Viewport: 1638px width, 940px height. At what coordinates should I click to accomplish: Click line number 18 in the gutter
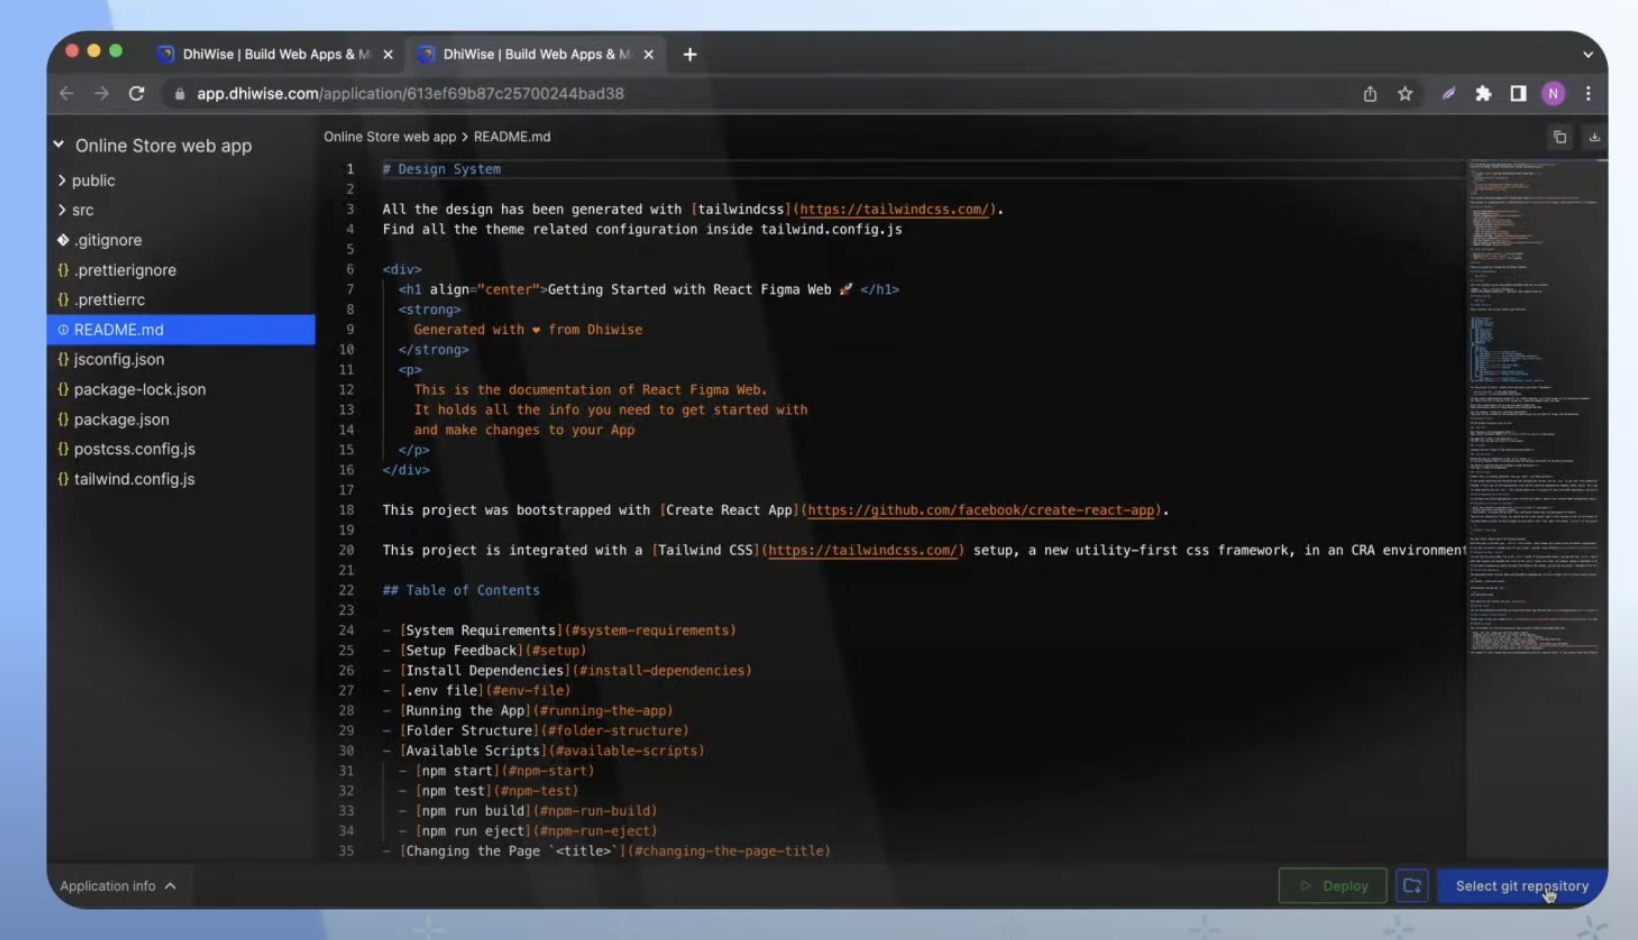pyautogui.click(x=346, y=510)
